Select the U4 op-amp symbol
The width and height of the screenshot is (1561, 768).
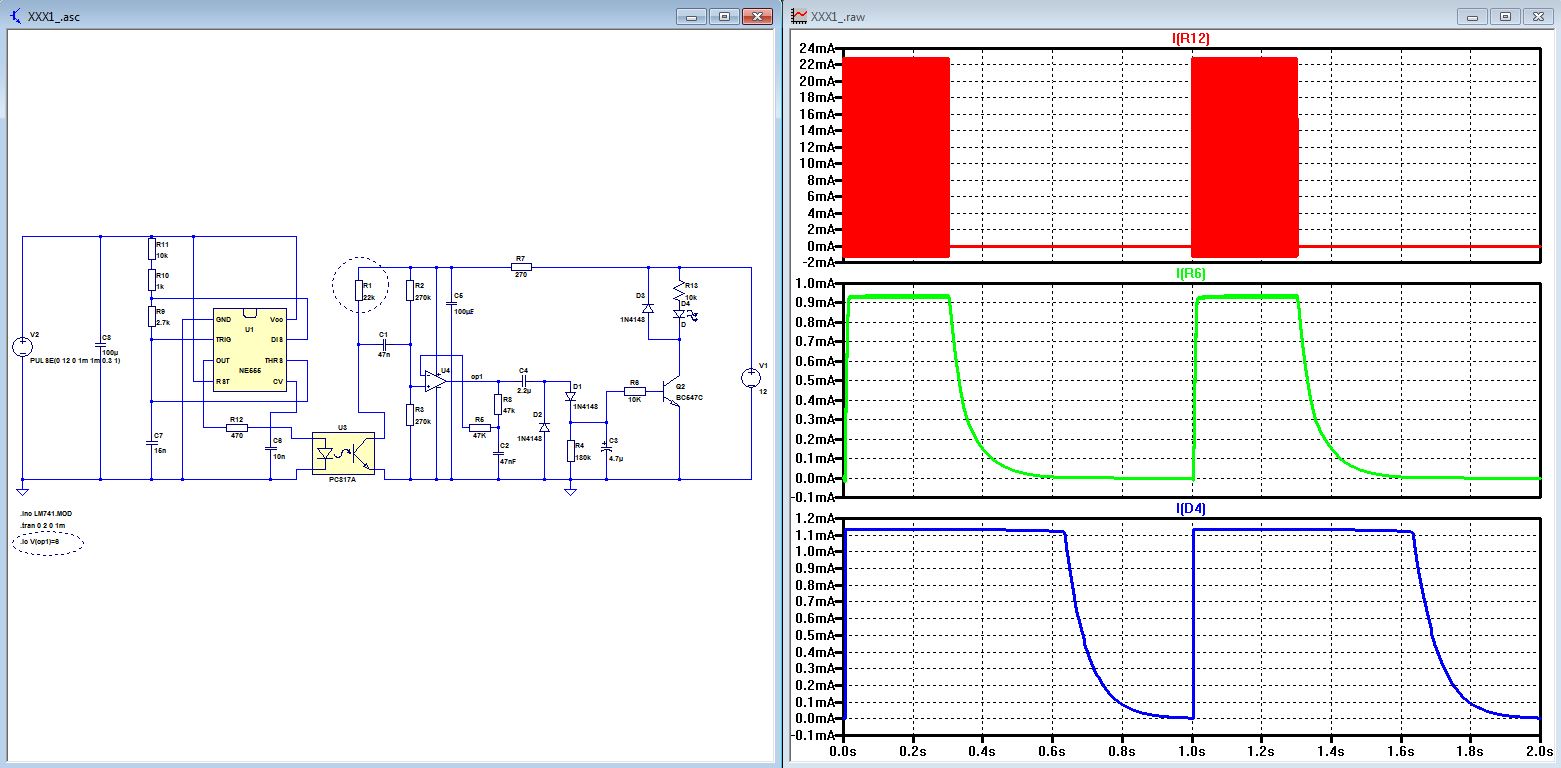pos(435,380)
